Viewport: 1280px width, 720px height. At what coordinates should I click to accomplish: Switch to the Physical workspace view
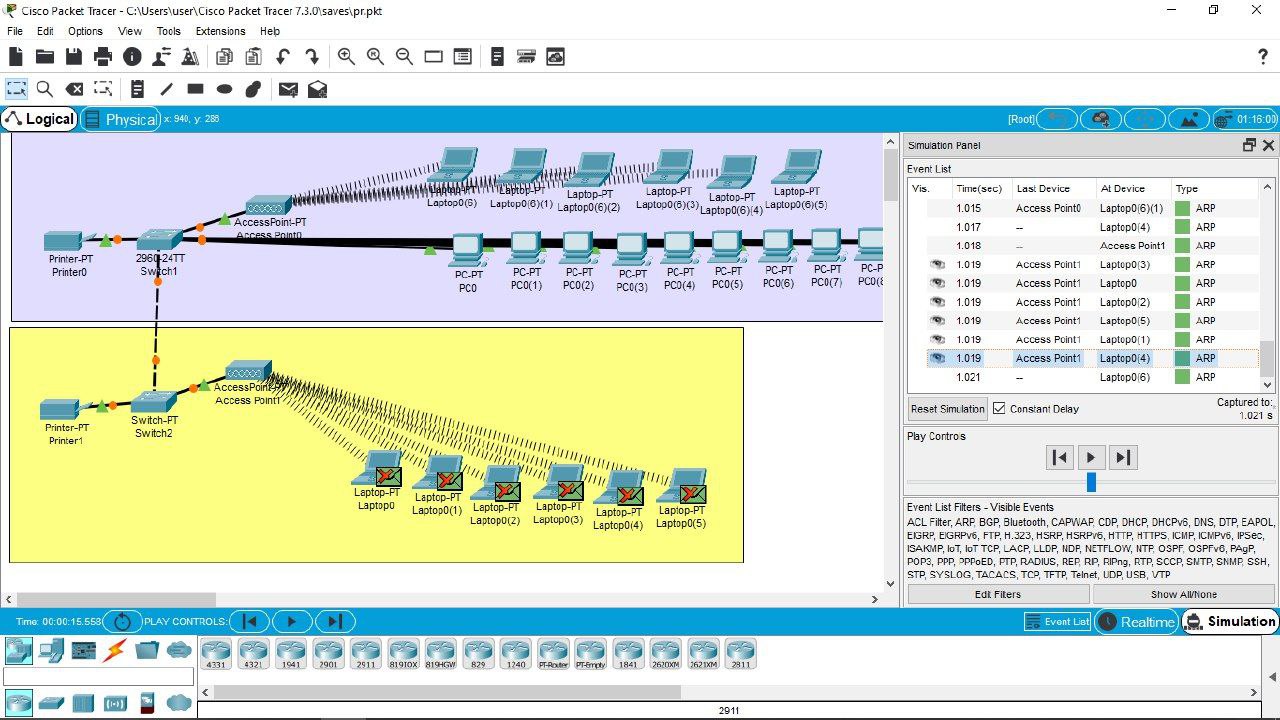pos(120,119)
